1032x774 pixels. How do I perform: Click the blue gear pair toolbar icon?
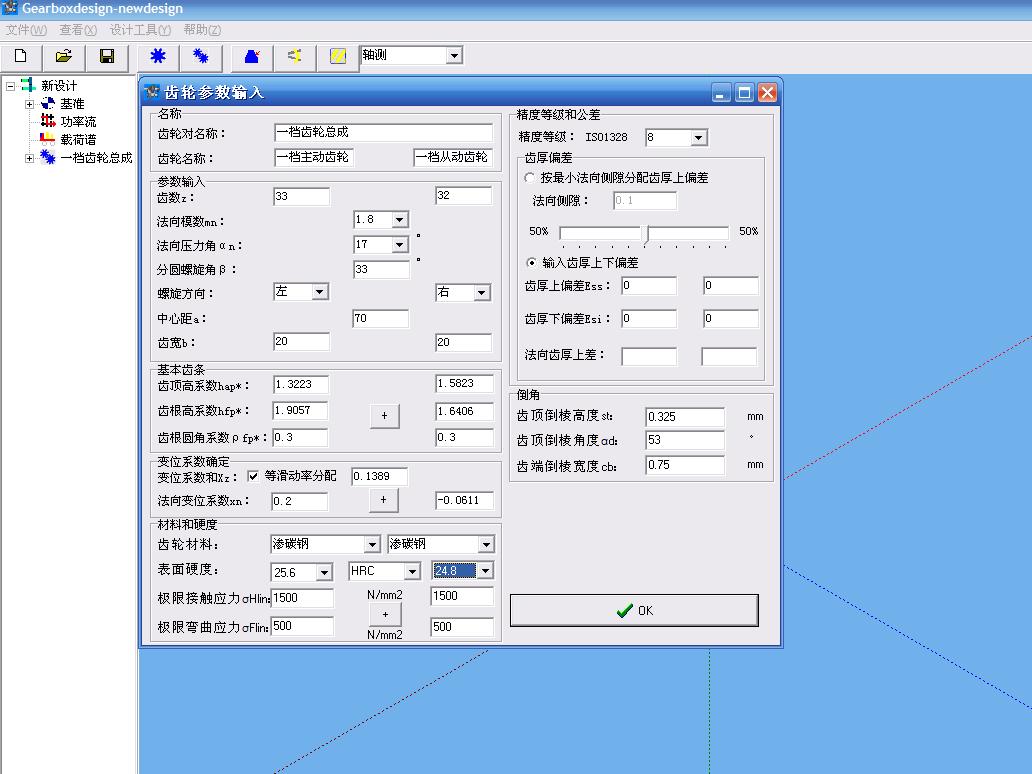(x=201, y=57)
